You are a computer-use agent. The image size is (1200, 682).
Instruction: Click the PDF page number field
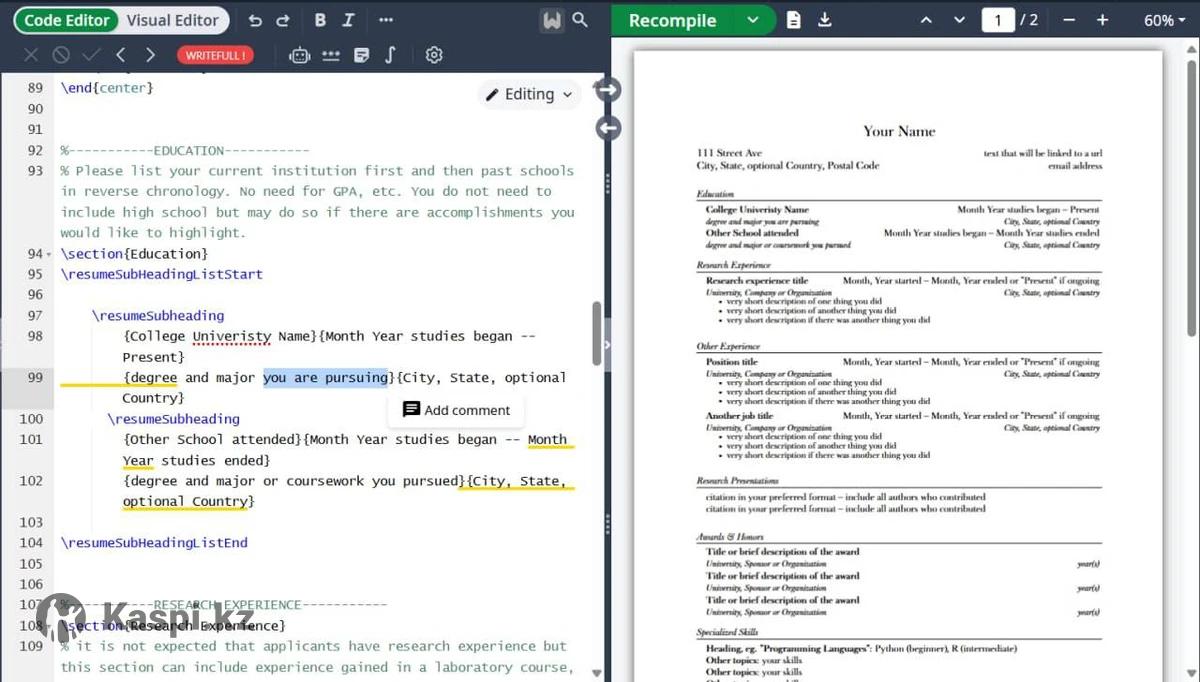(x=997, y=20)
